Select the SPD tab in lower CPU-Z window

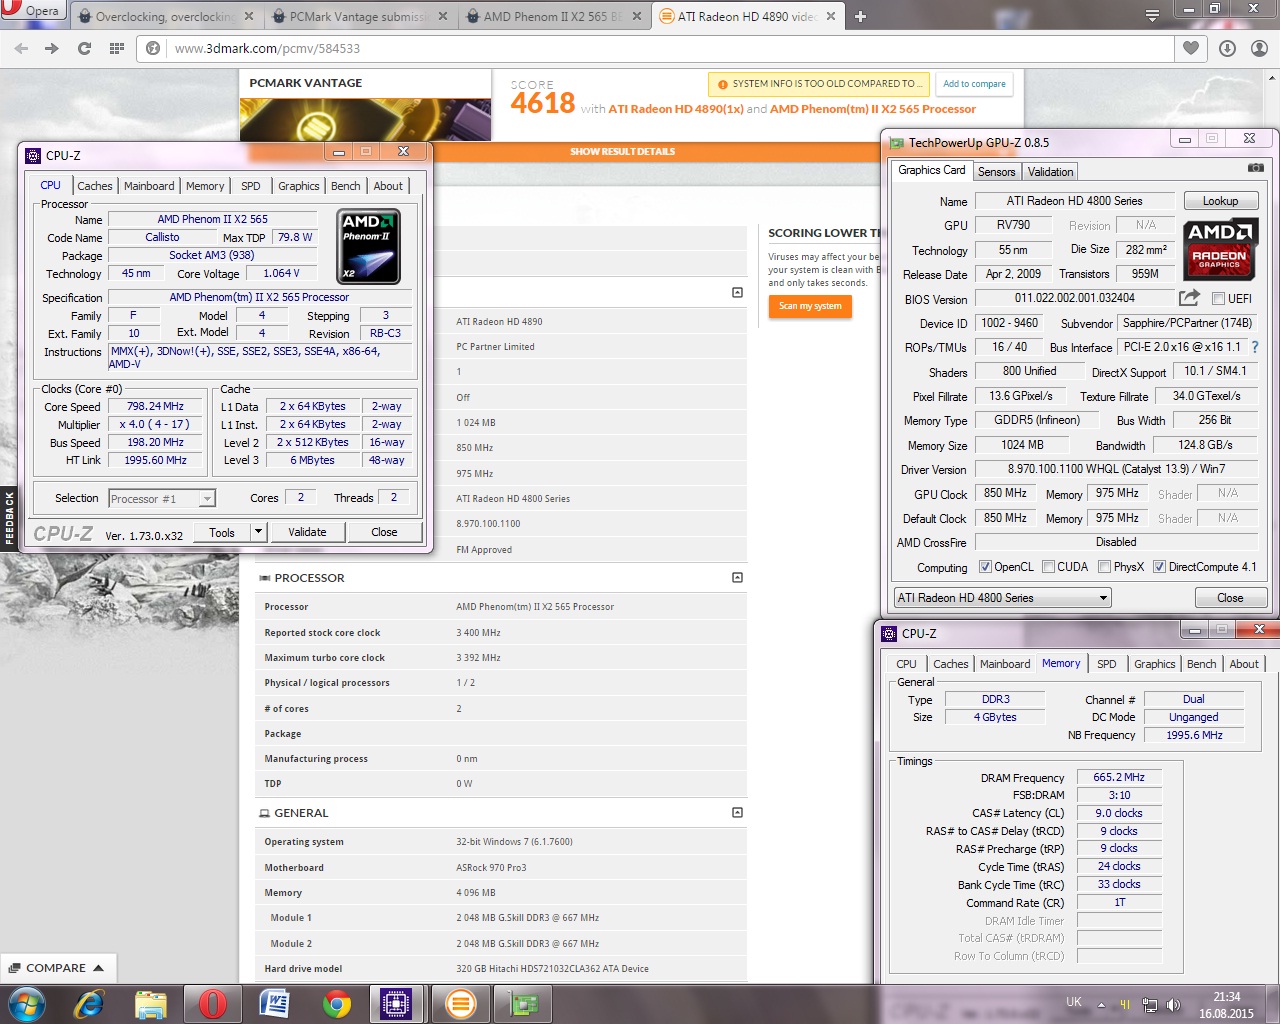tap(1106, 664)
